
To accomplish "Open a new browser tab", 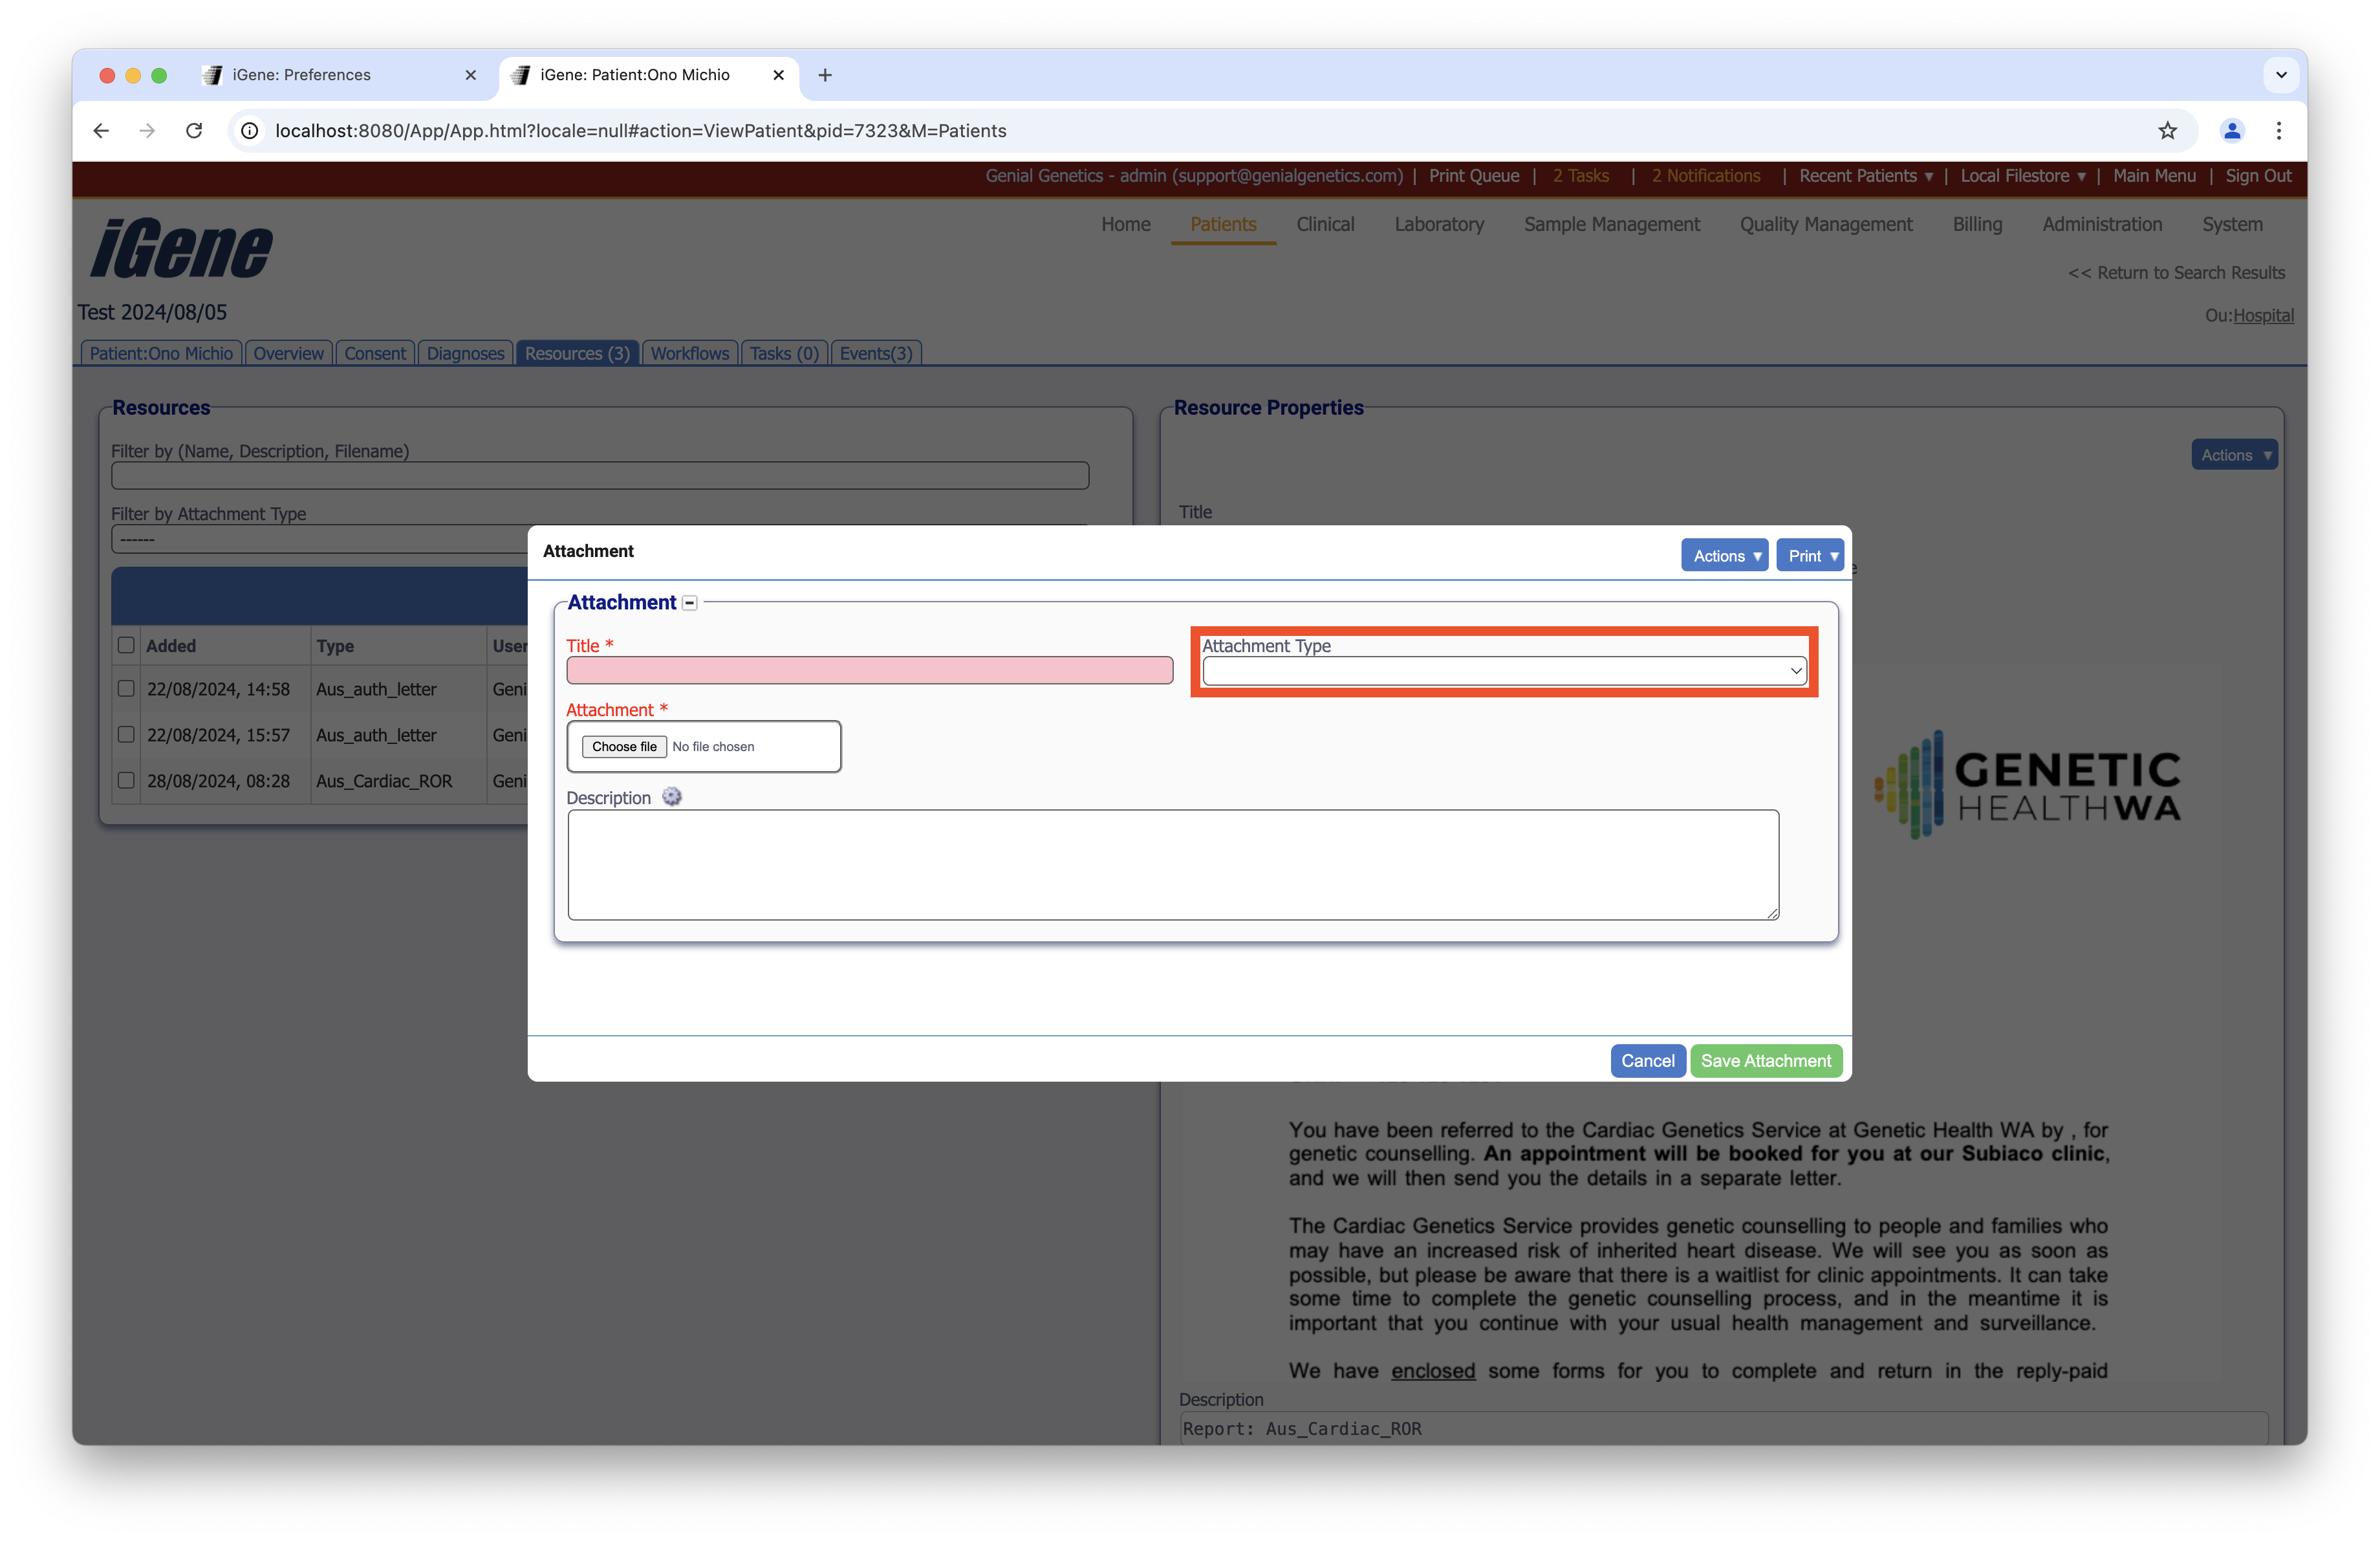I will pos(825,75).
